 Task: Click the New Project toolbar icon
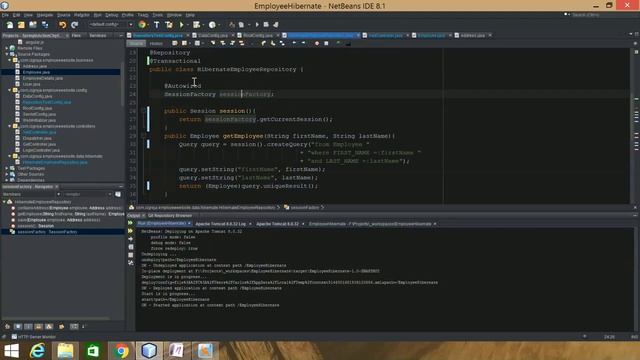click(21, 25)
